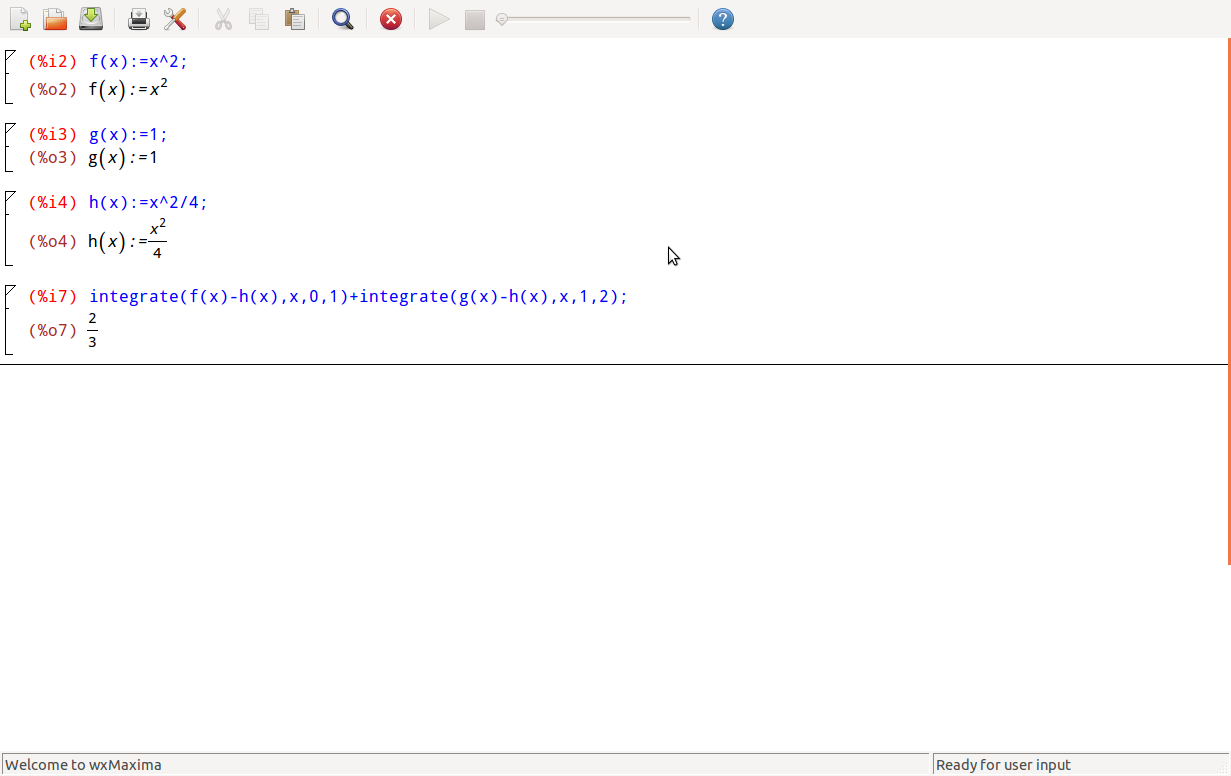
Task: Open a file with the folder icon
Action: tap(55, 19)
